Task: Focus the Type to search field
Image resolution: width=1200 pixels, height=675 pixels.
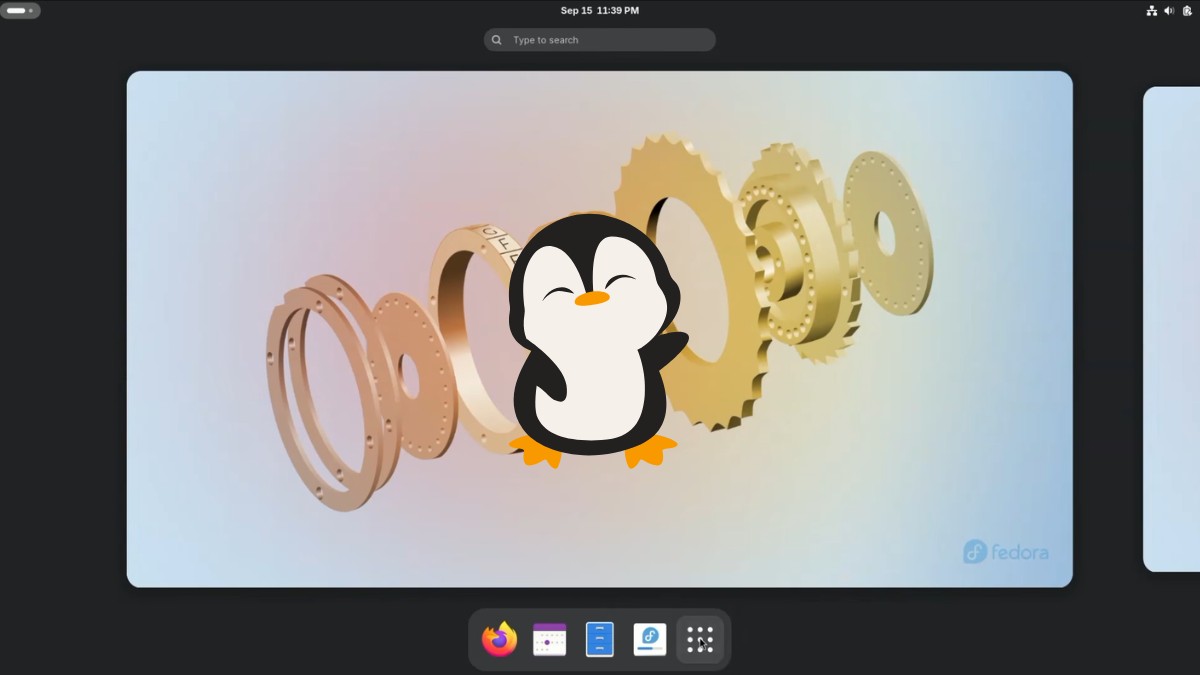Action: click(x=600, y=40)
